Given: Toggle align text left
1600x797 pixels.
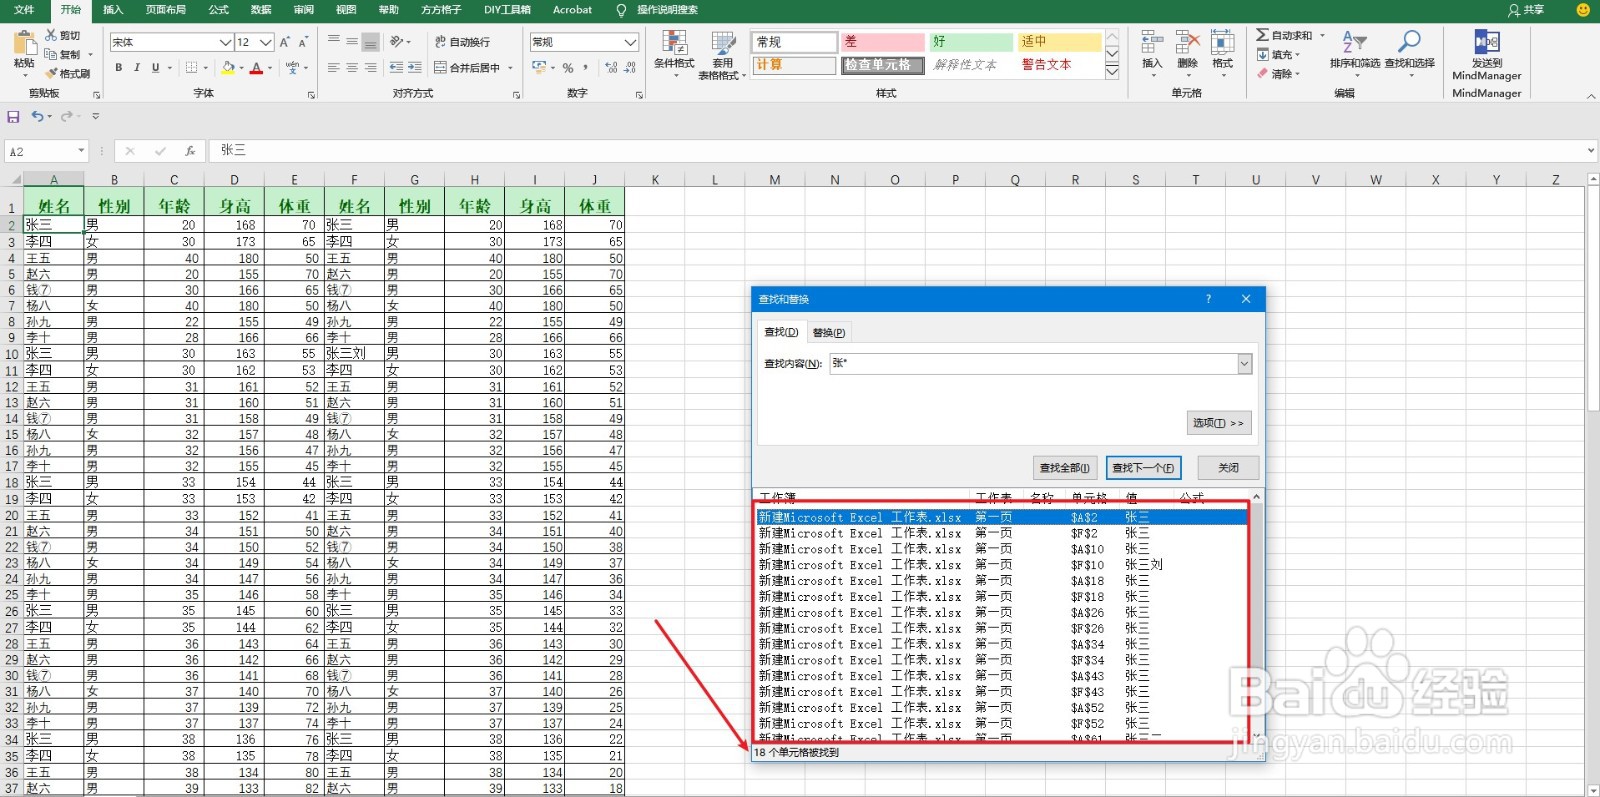Looking at the screenshot, I should tap(334, 68).
